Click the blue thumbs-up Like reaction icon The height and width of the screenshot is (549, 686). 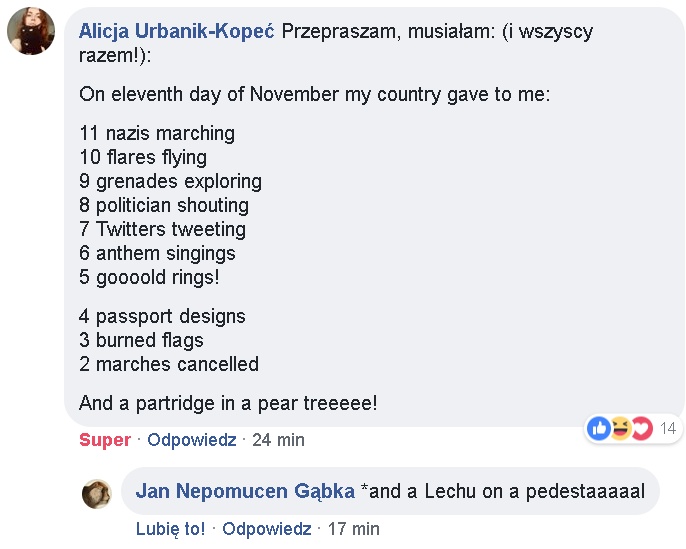pos(600,428)
